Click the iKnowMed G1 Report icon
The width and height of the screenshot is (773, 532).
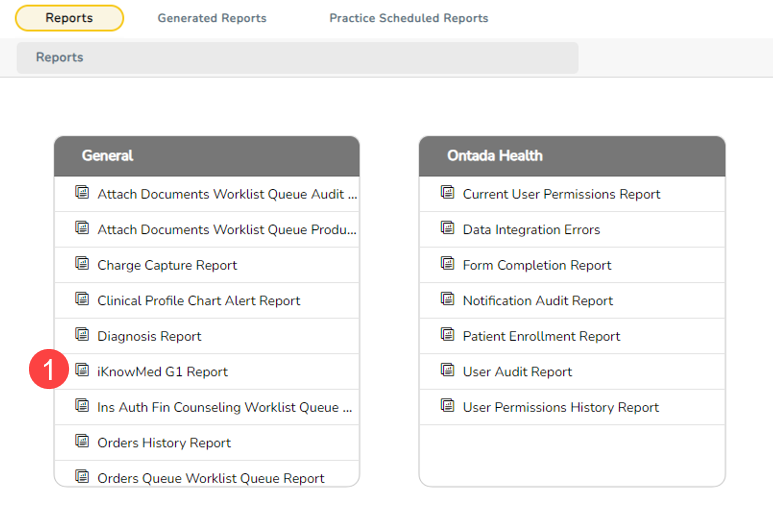[82, 370]
